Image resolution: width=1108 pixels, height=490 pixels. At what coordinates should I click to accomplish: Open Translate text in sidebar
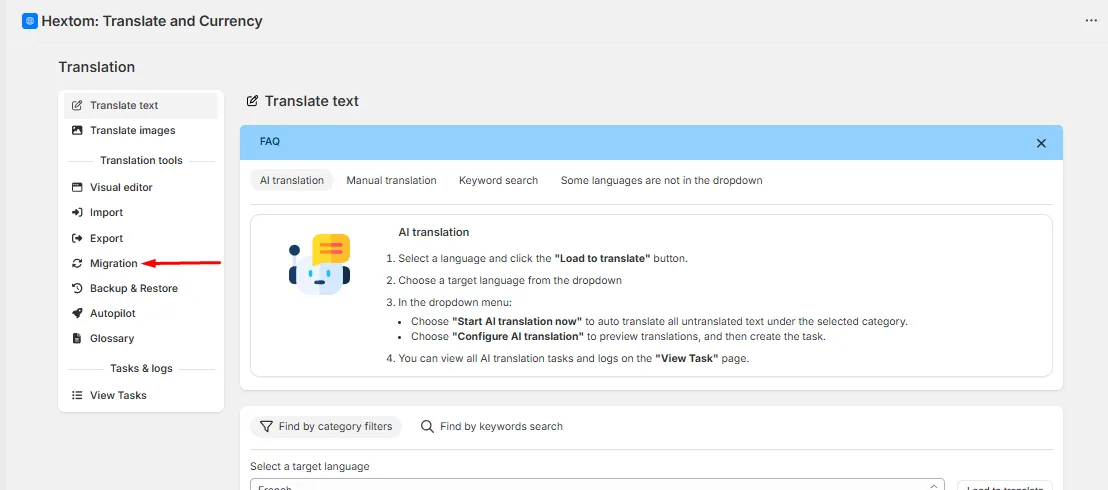coord(141,105)
